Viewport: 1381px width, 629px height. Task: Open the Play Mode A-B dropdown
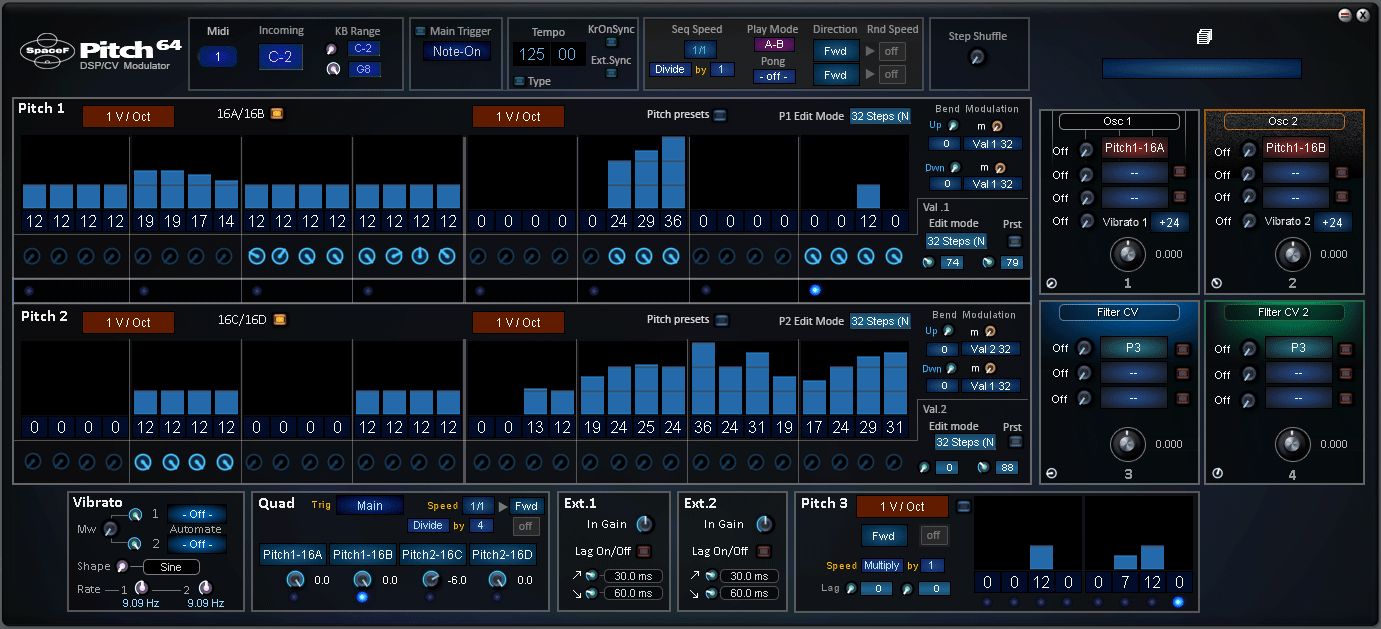tap(774, 45)
